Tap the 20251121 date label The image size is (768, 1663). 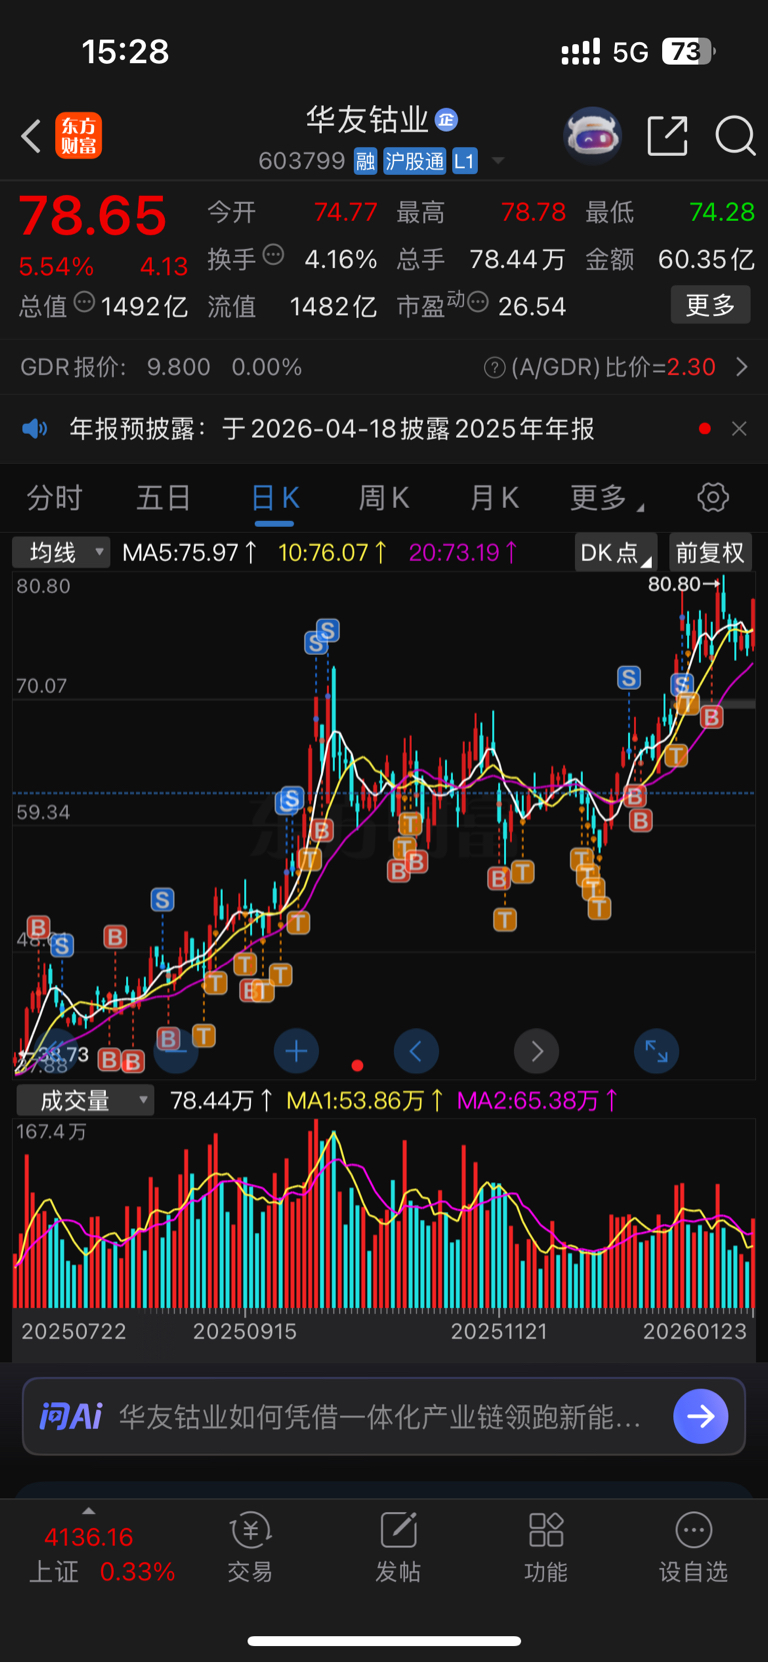pyautogui.click(x=499, y=1331)
